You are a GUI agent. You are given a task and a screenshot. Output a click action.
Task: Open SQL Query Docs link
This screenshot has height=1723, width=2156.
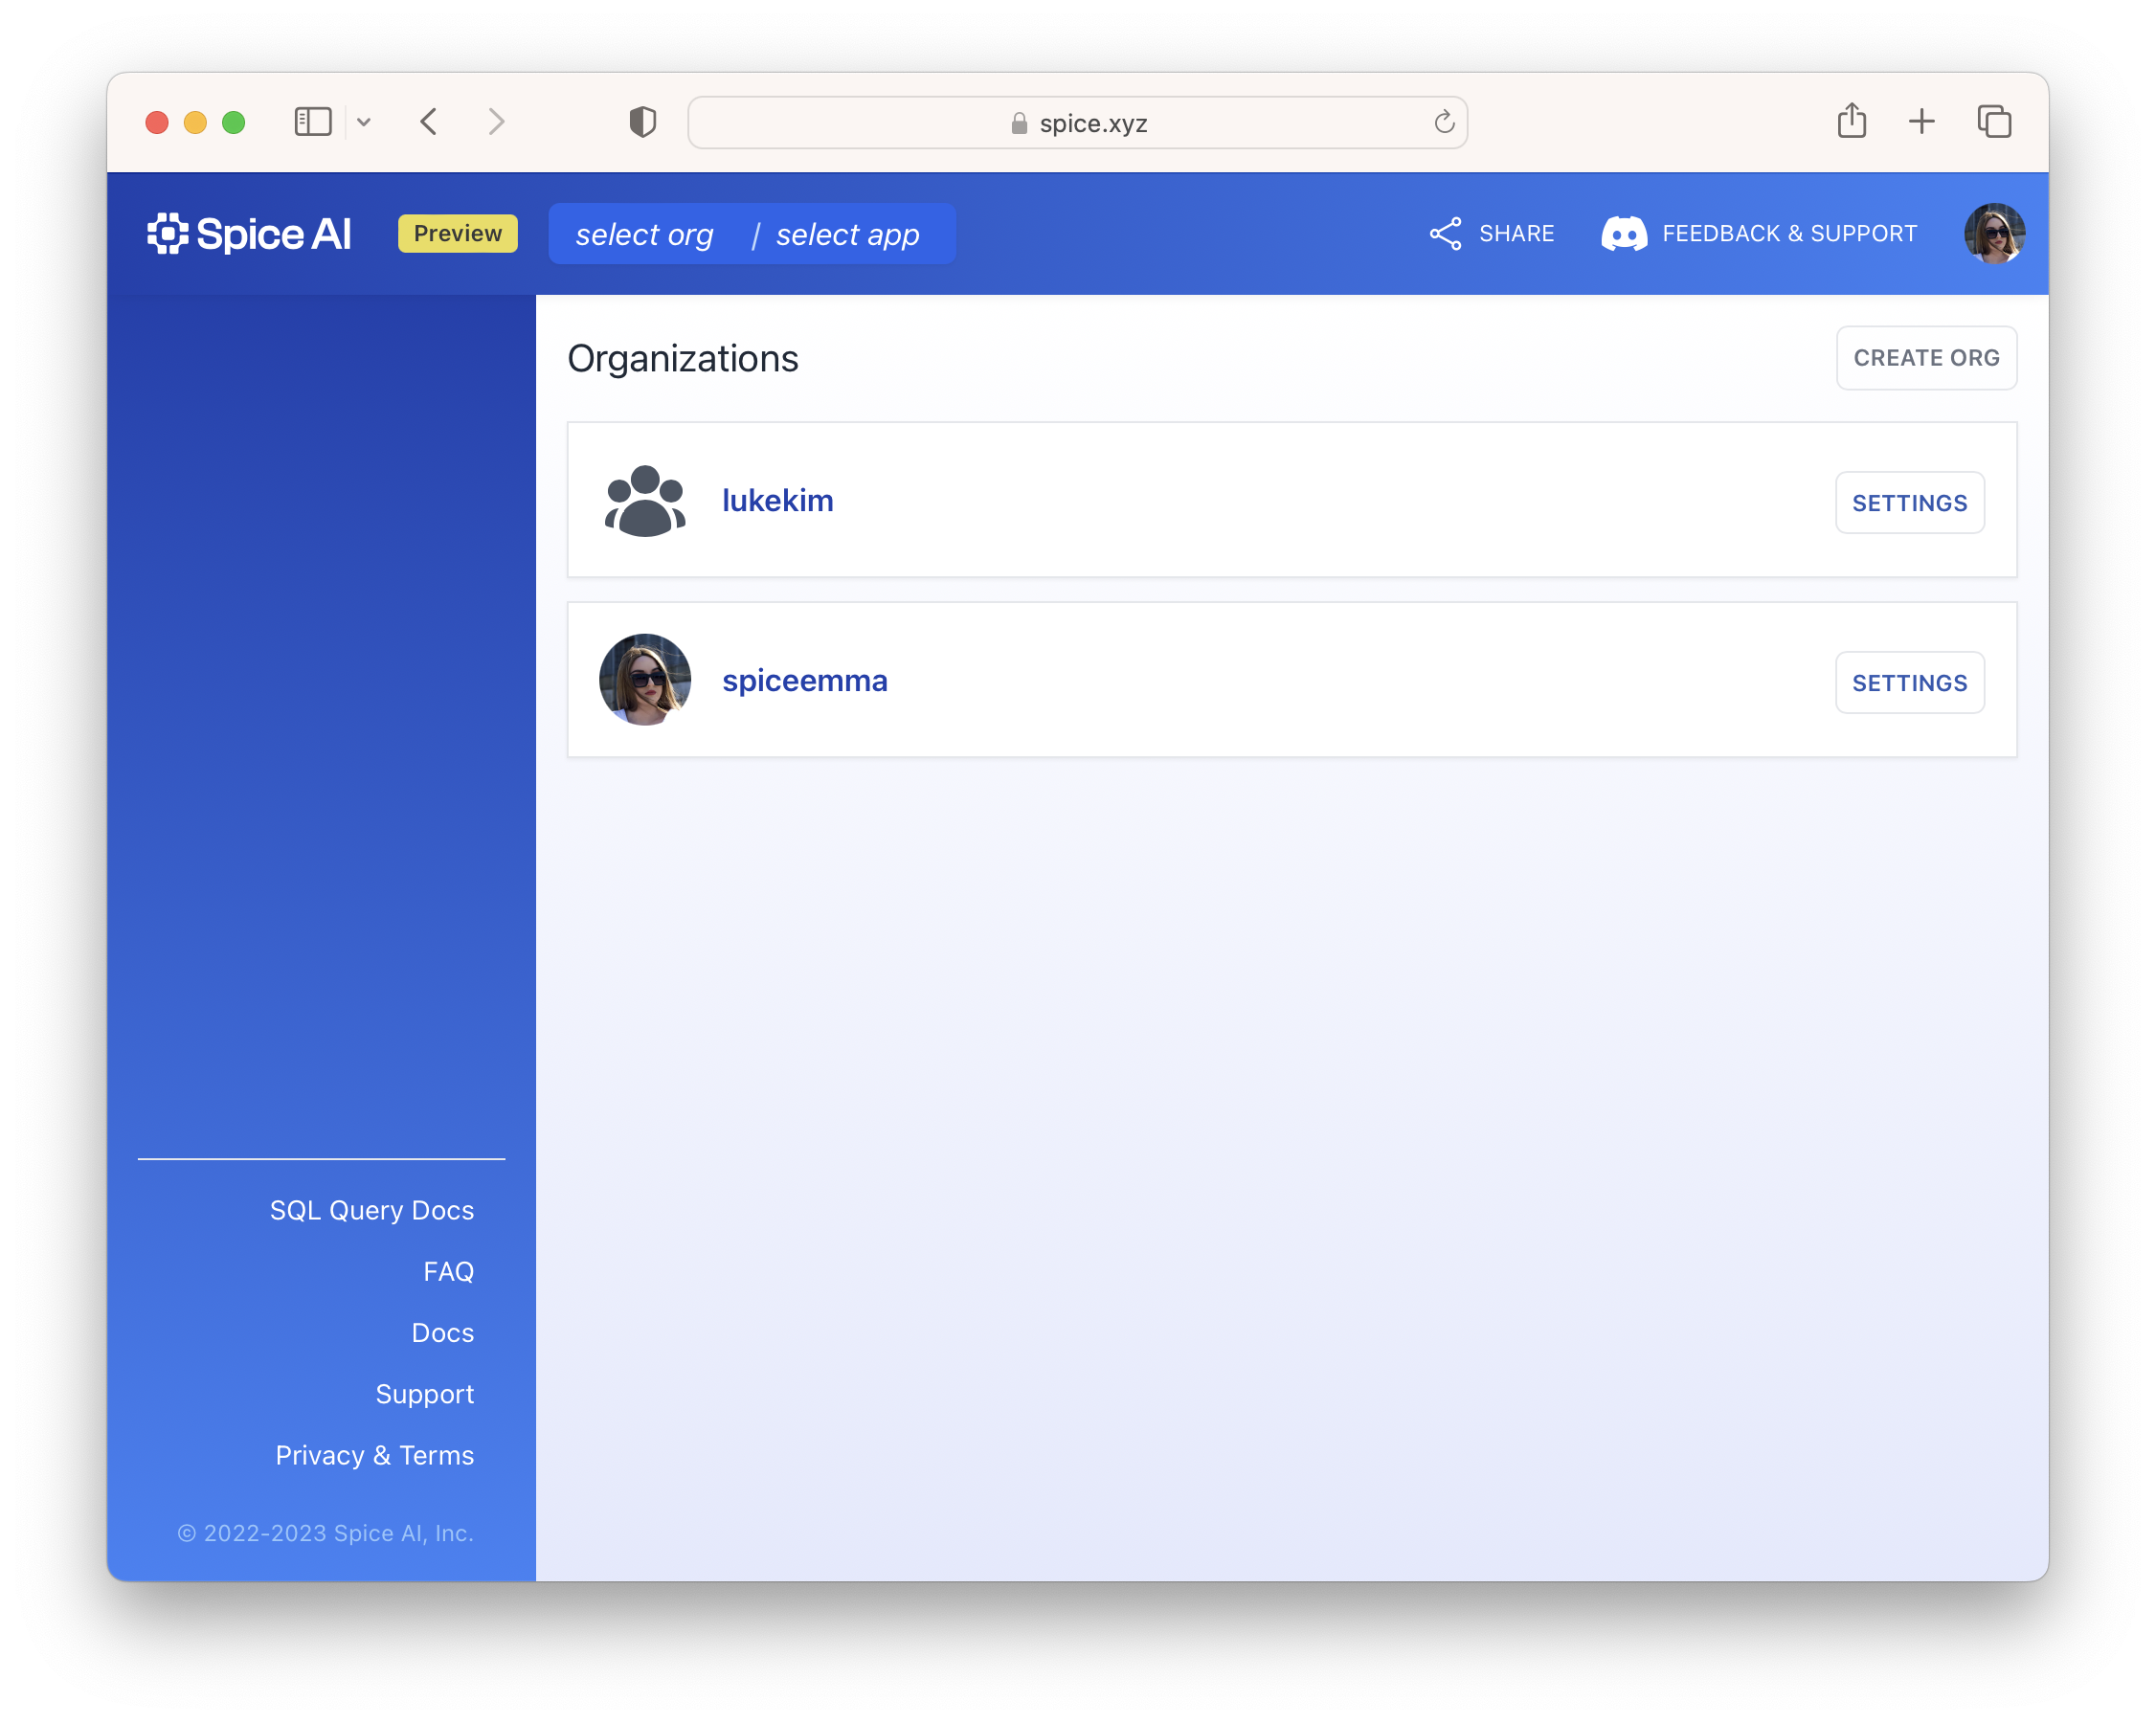371,1210
